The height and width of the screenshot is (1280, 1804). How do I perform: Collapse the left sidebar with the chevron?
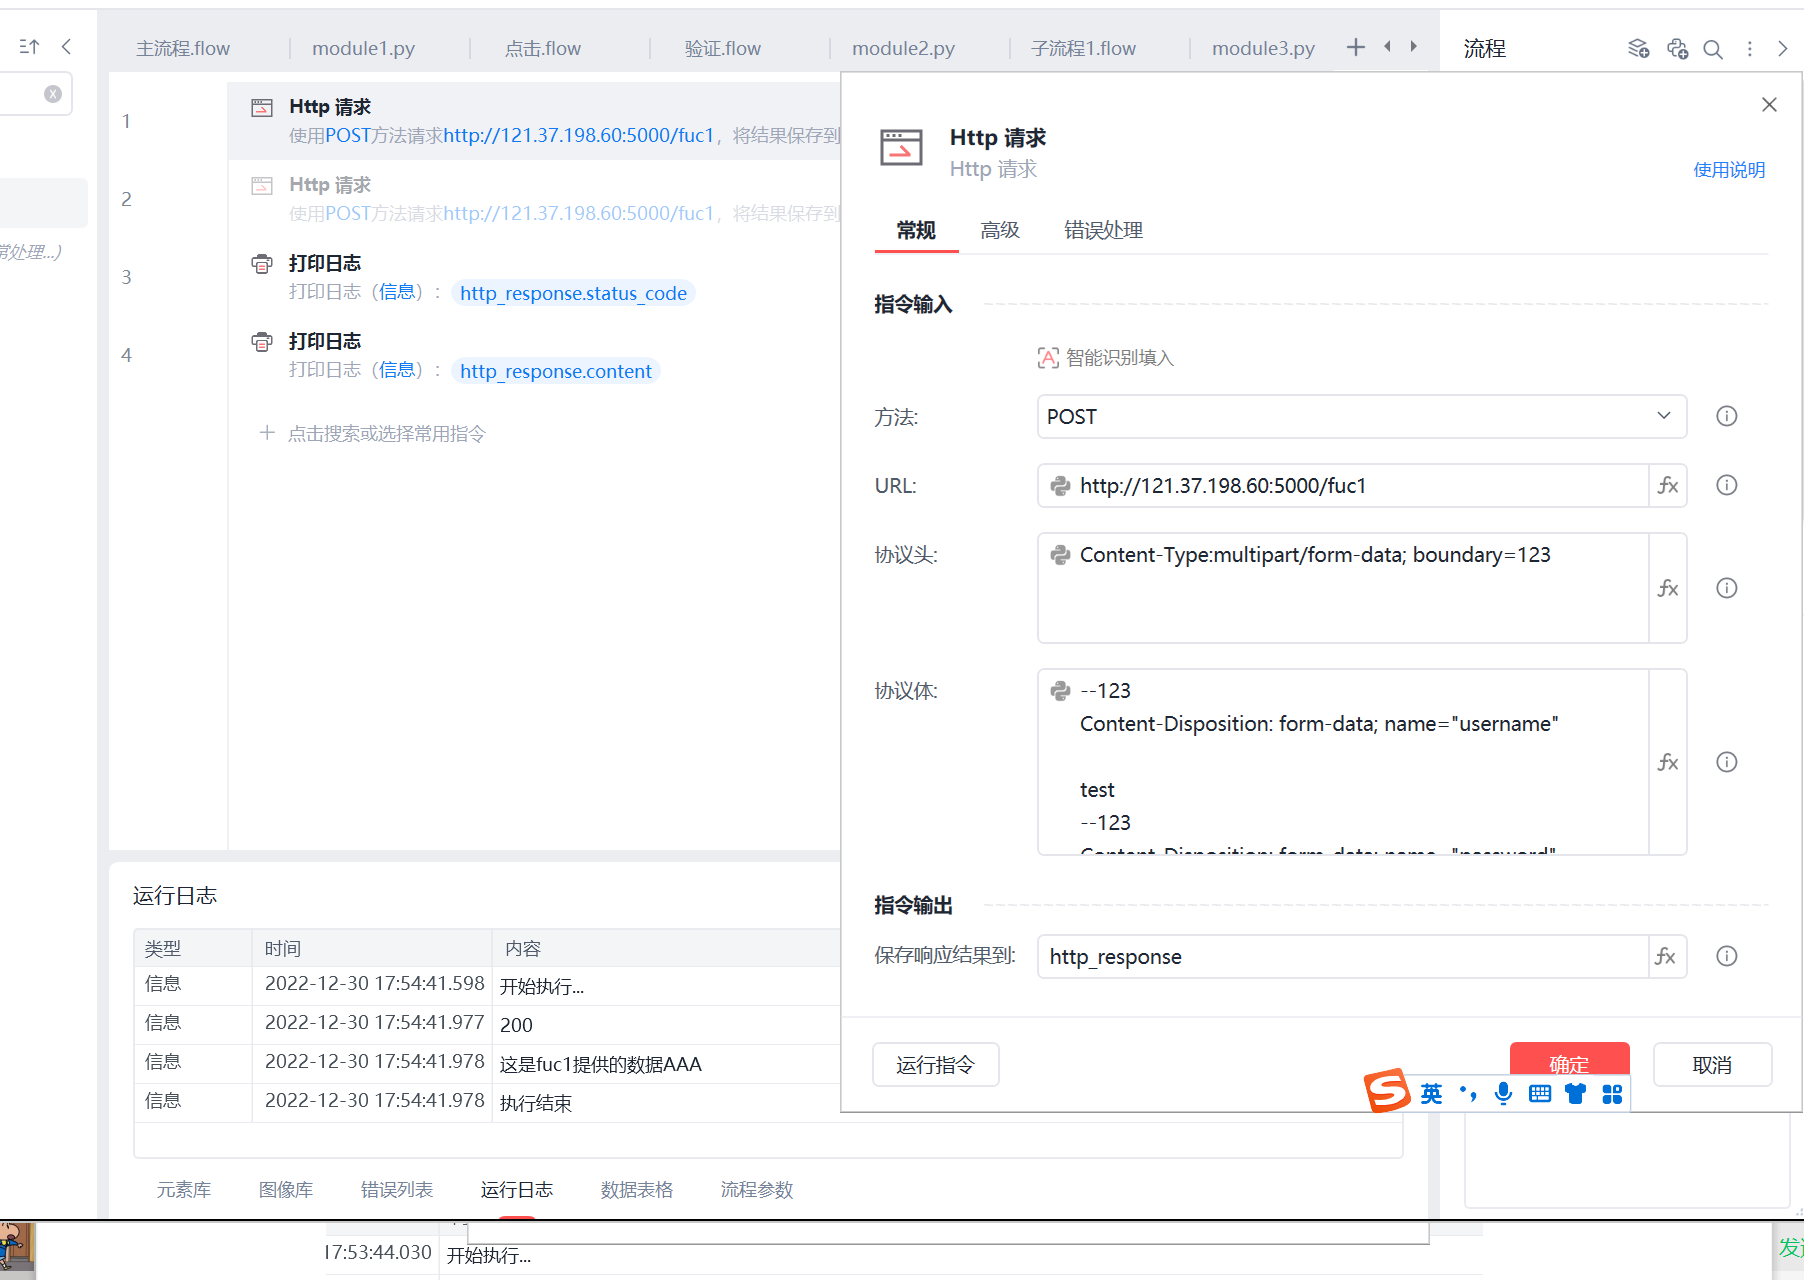[67, 47]
